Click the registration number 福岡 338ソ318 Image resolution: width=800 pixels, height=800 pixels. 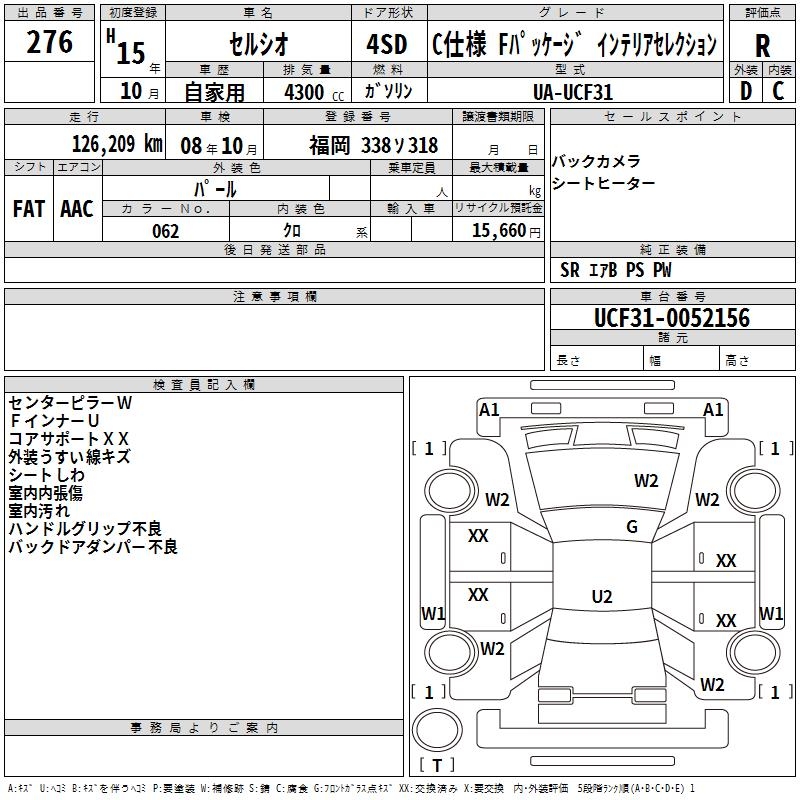373,145
